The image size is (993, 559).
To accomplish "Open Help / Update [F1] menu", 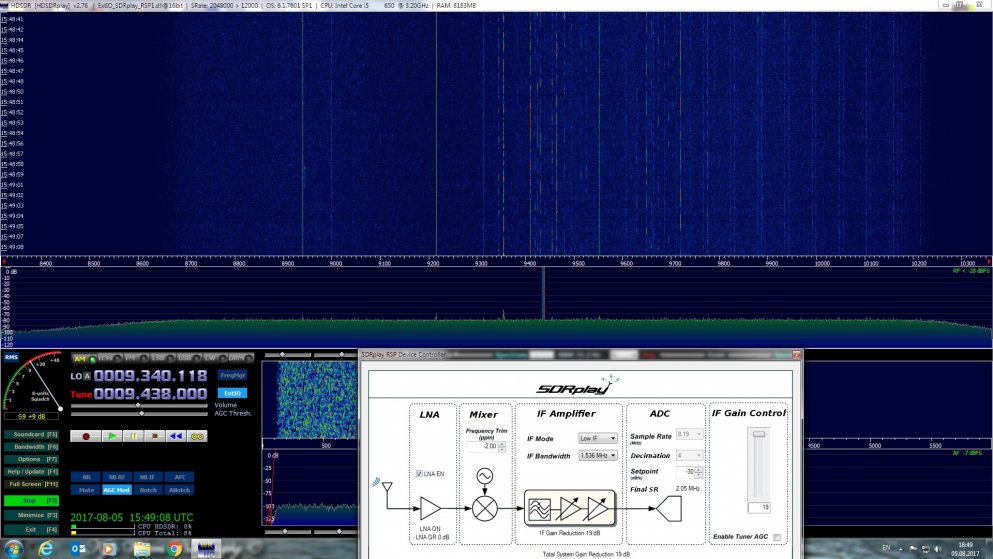I will pos(32,472).
